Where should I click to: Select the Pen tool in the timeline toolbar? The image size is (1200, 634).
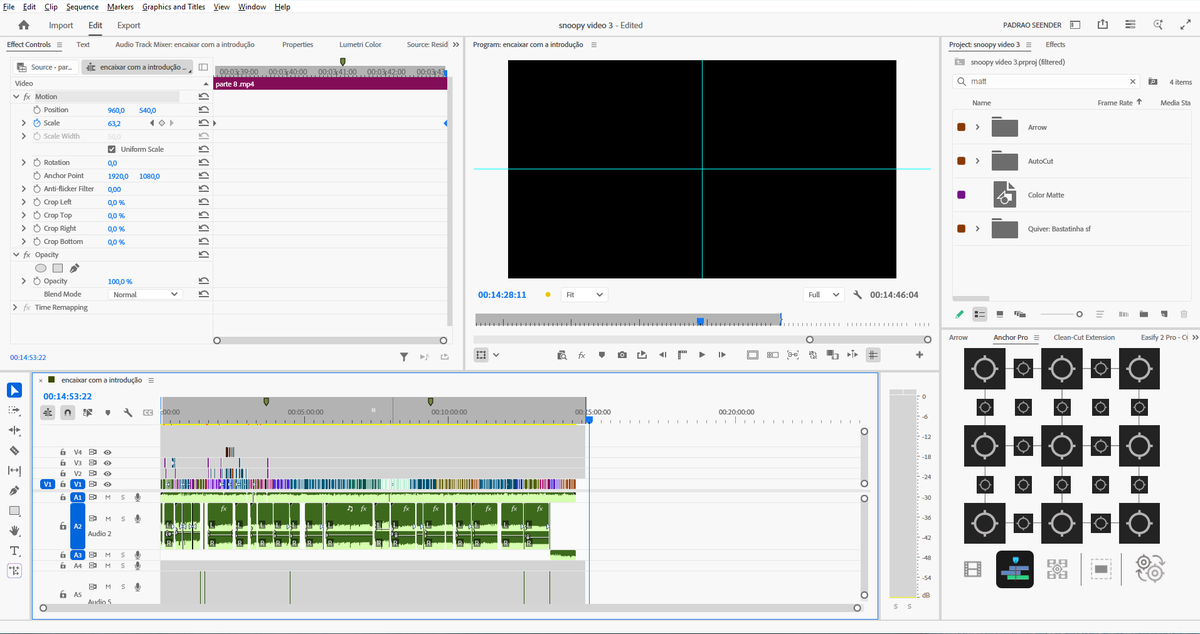[x=14, y=491]
